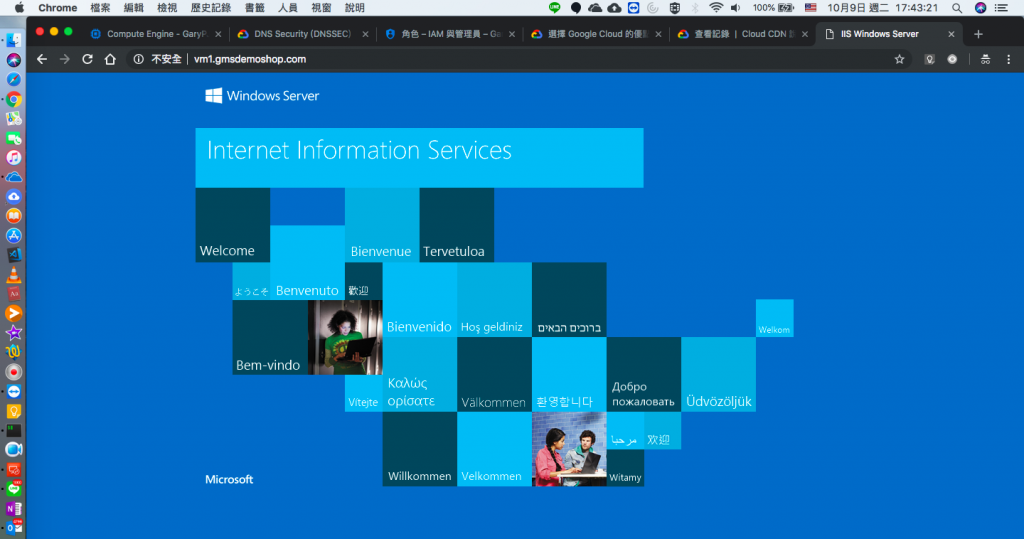Open the LINE app in the dock

(14, 489)
